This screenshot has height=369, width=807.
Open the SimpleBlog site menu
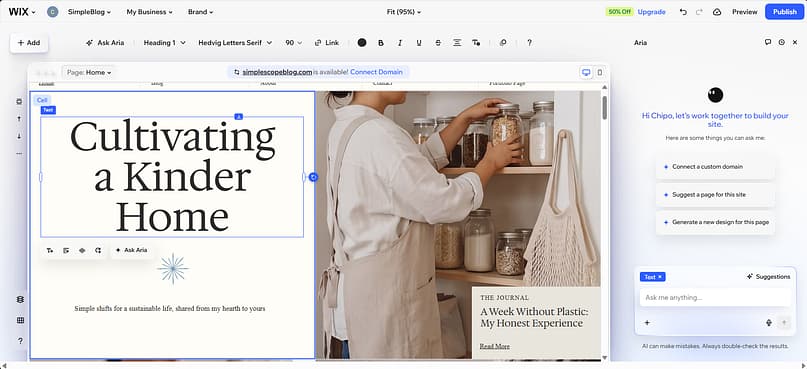pos(89,12)
